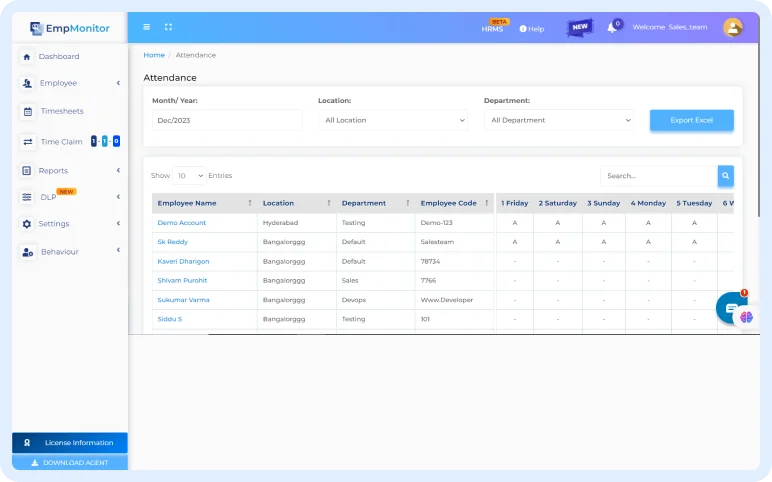This screenshot has width=772, height=482.
Task: Expand the Reports sidebar menu
Action: (x=54, y=171)
